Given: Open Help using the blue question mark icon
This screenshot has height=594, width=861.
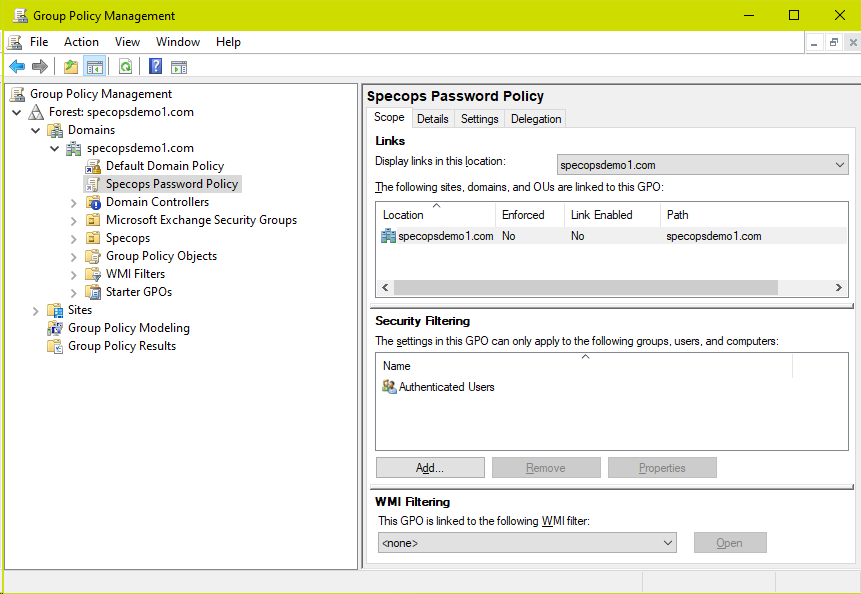Looking at the screenshot, I should (155, 66).
